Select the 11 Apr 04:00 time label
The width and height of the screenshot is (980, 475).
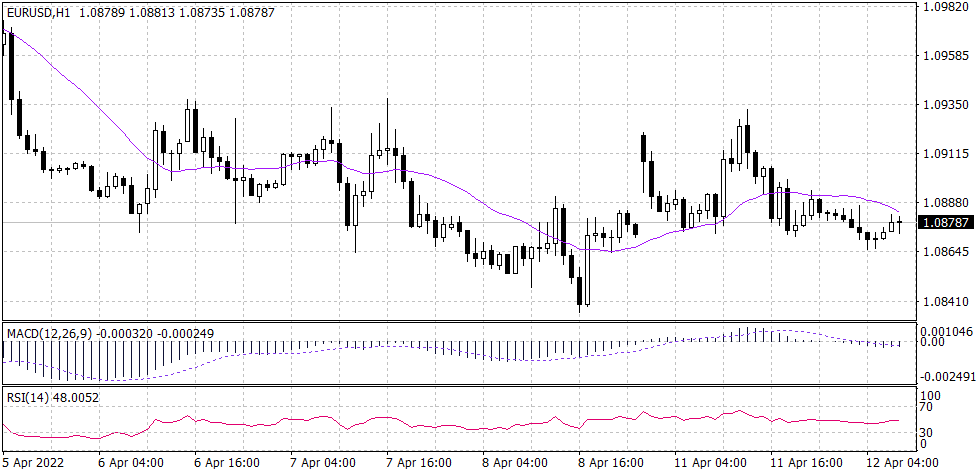pyautogui.click(x=711, y=464)
